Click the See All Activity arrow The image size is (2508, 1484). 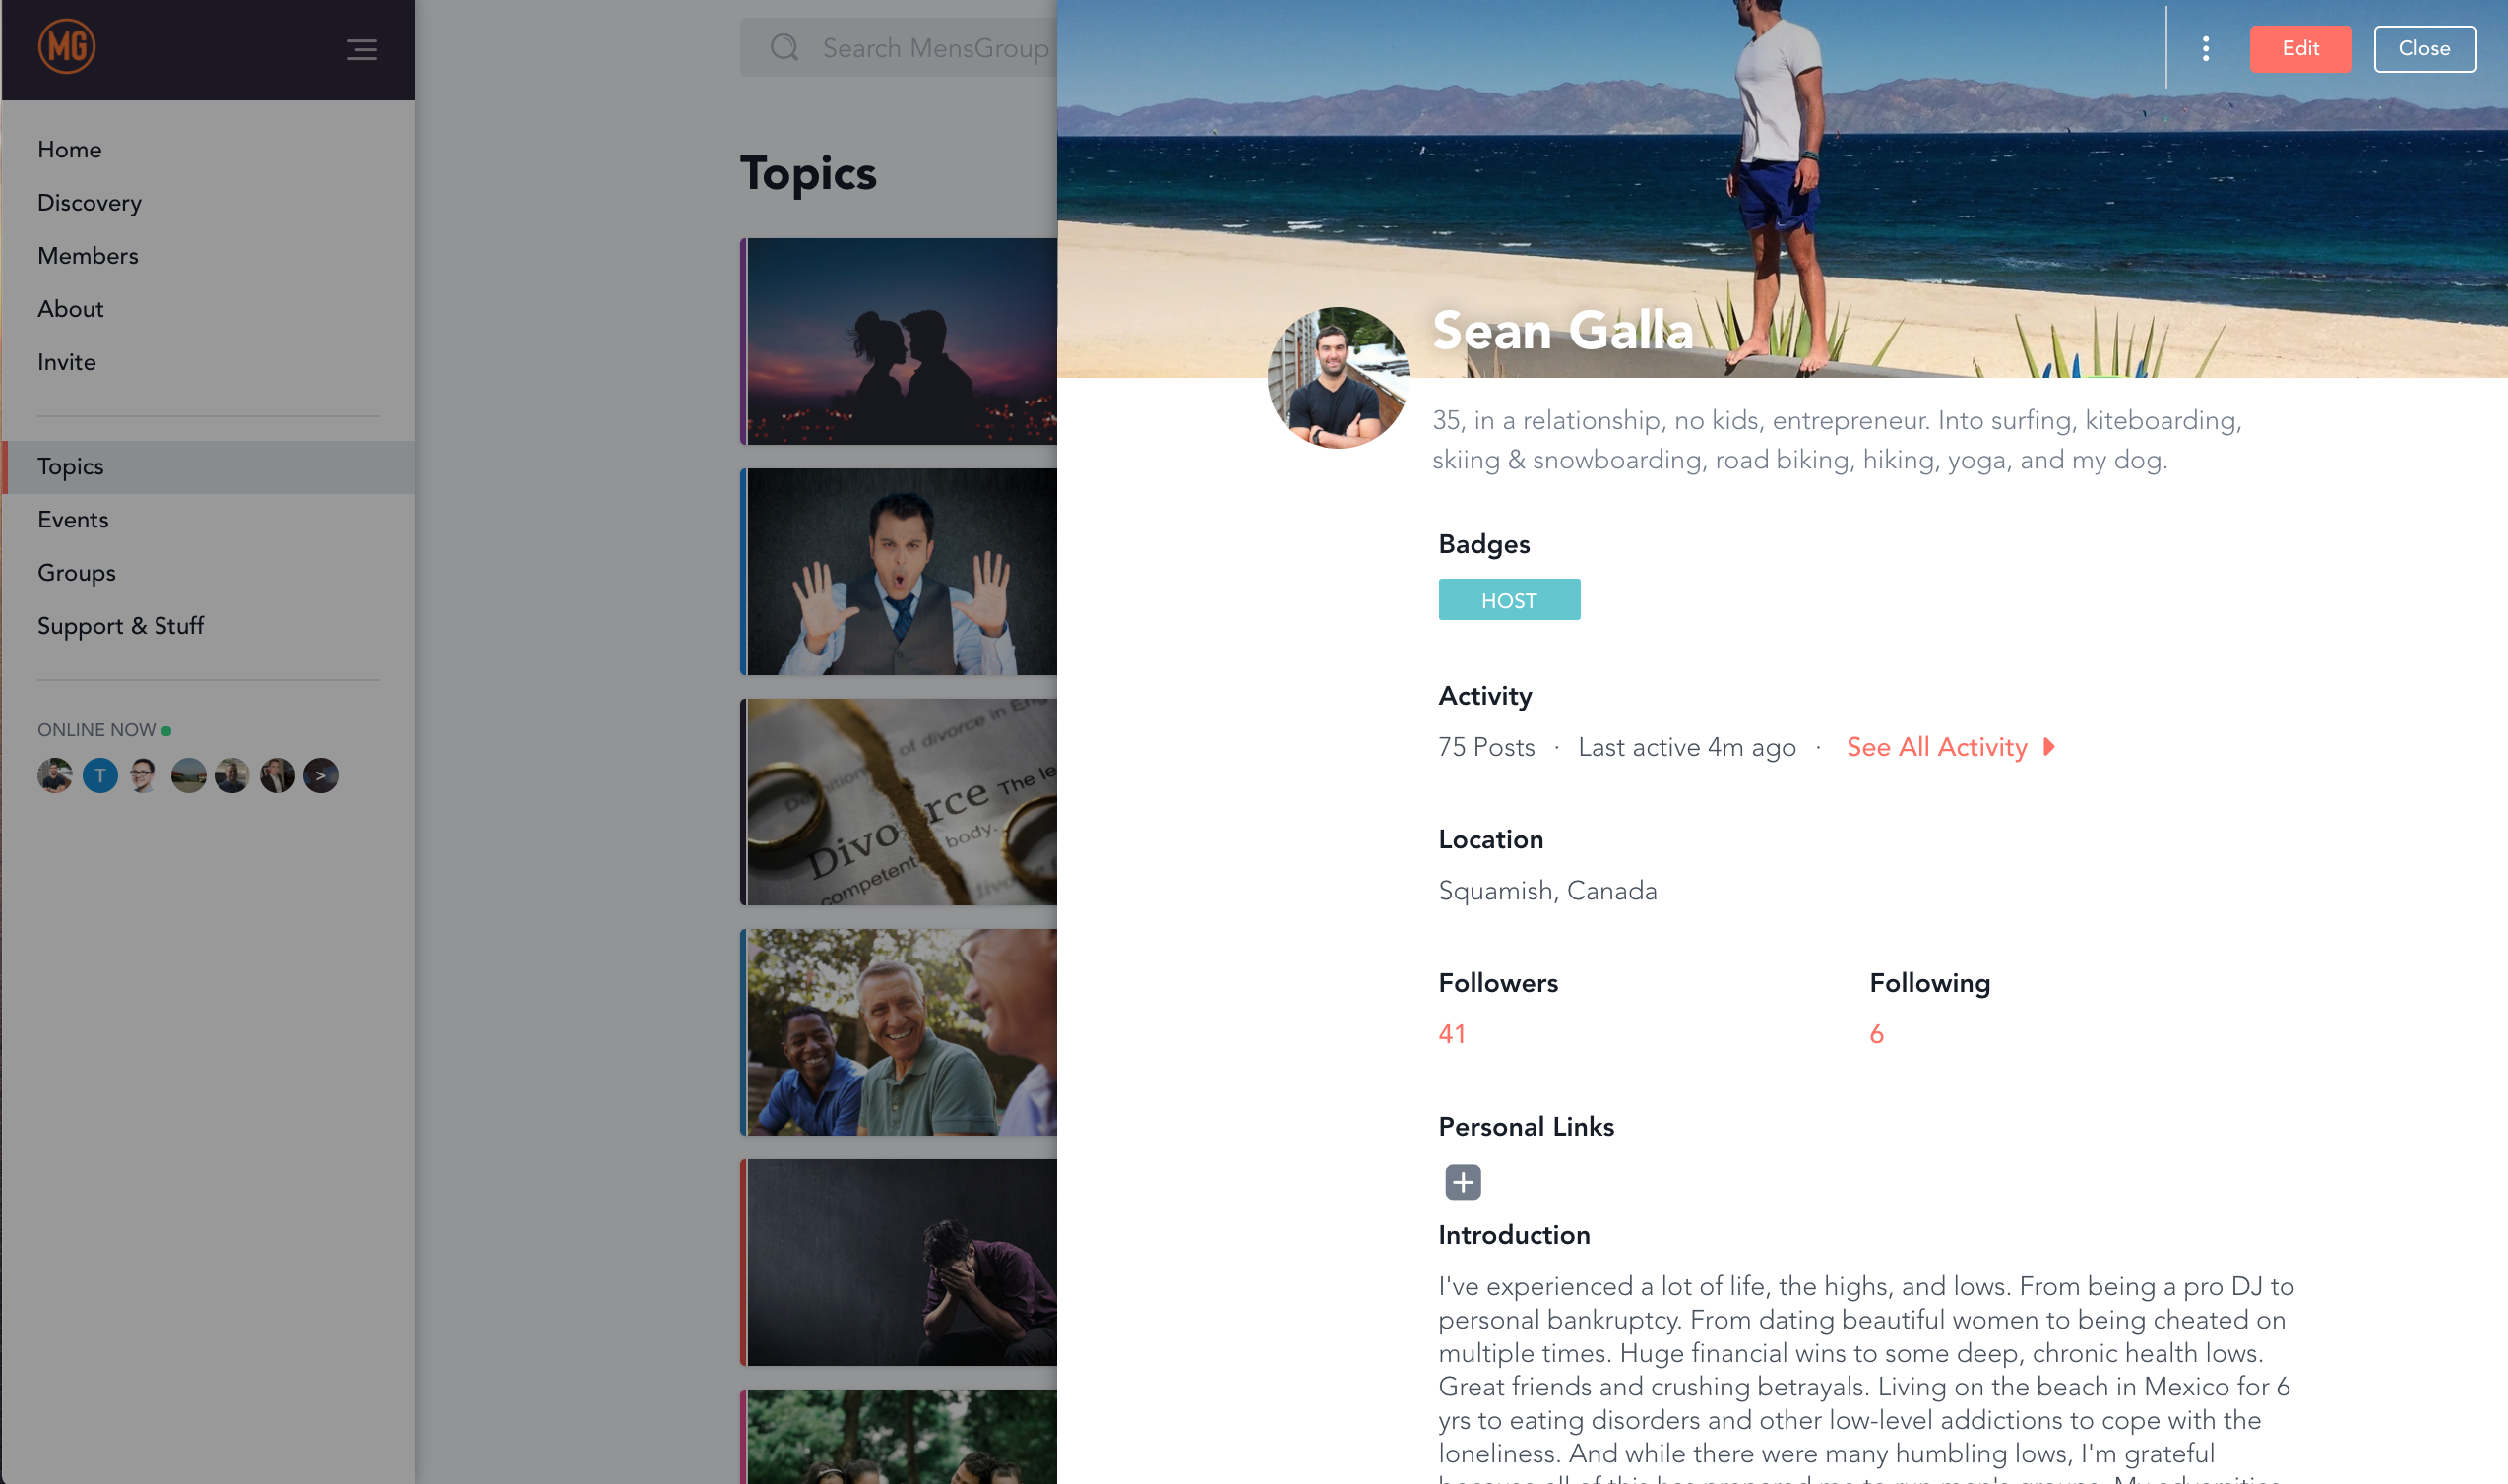point(2049,747)
